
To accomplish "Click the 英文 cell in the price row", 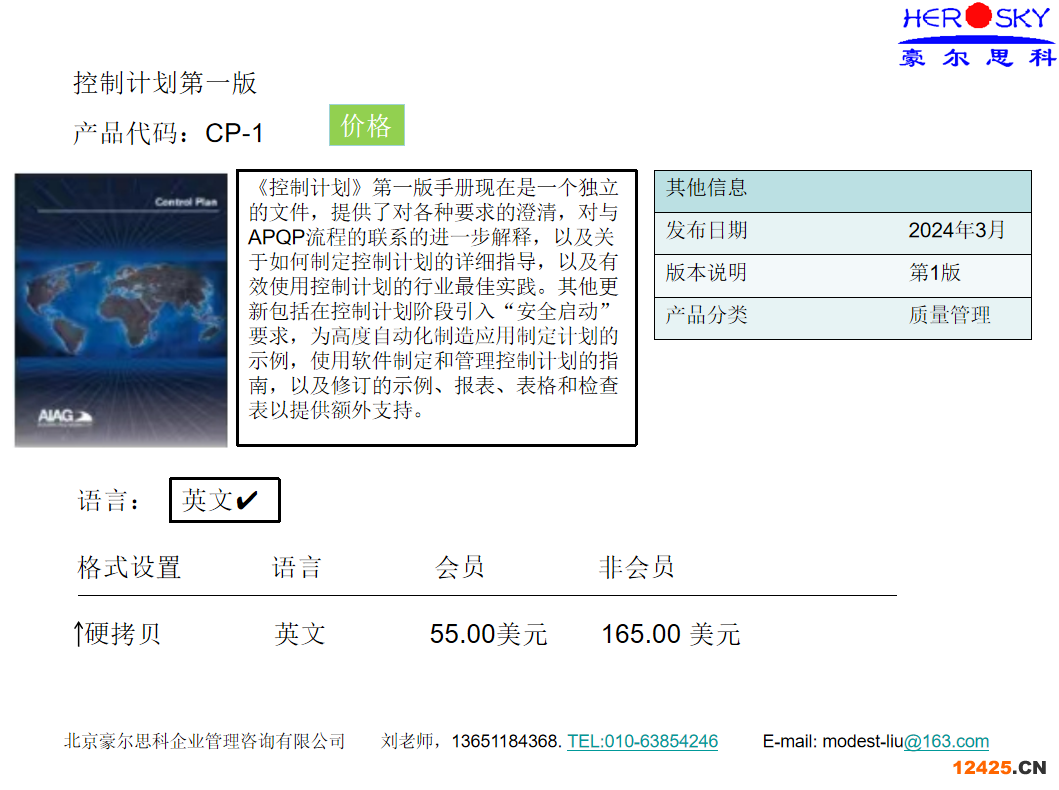I will pyautogui.click(x=300, y=633).
